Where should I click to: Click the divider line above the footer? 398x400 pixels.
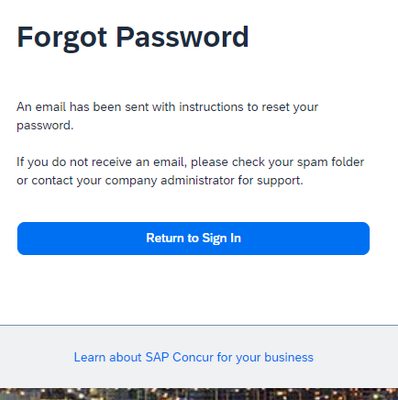pos(199,325)
